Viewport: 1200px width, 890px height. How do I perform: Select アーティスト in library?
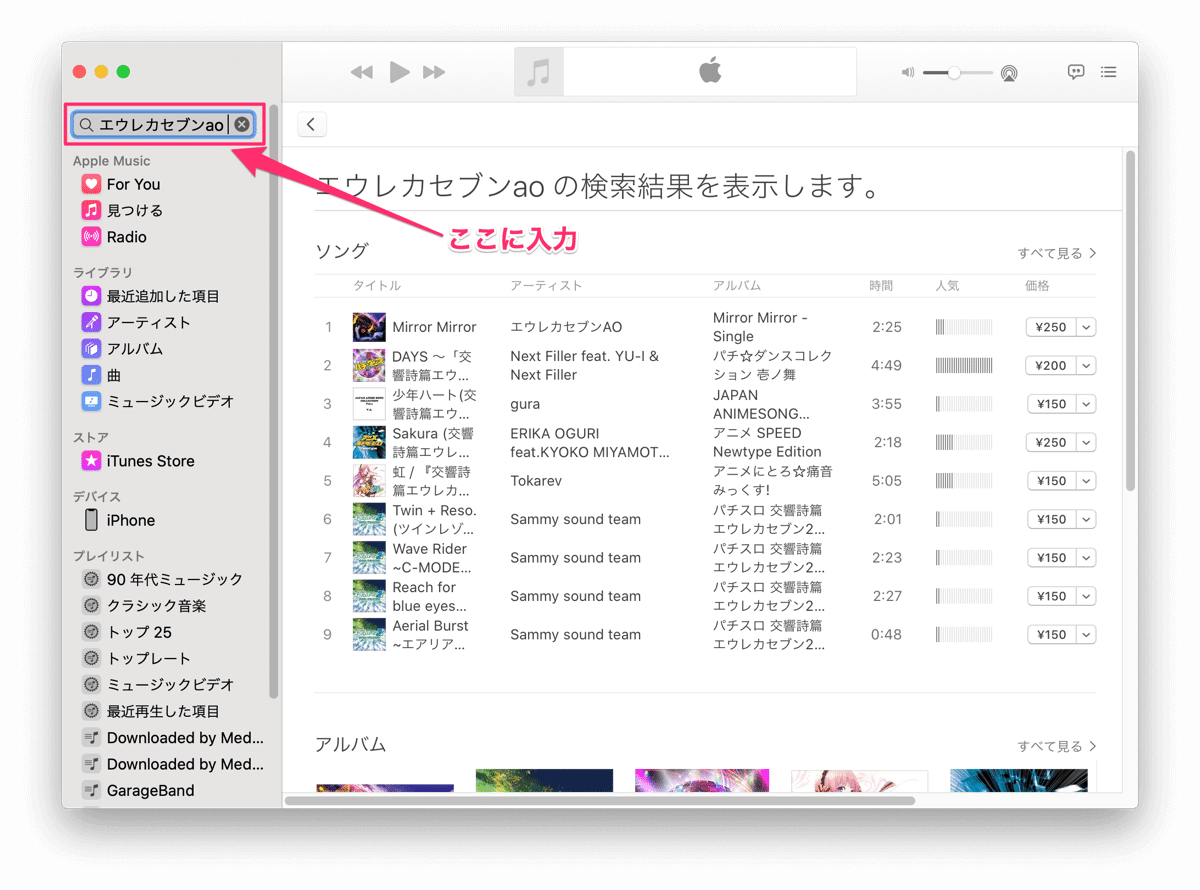tap(148, 322)
